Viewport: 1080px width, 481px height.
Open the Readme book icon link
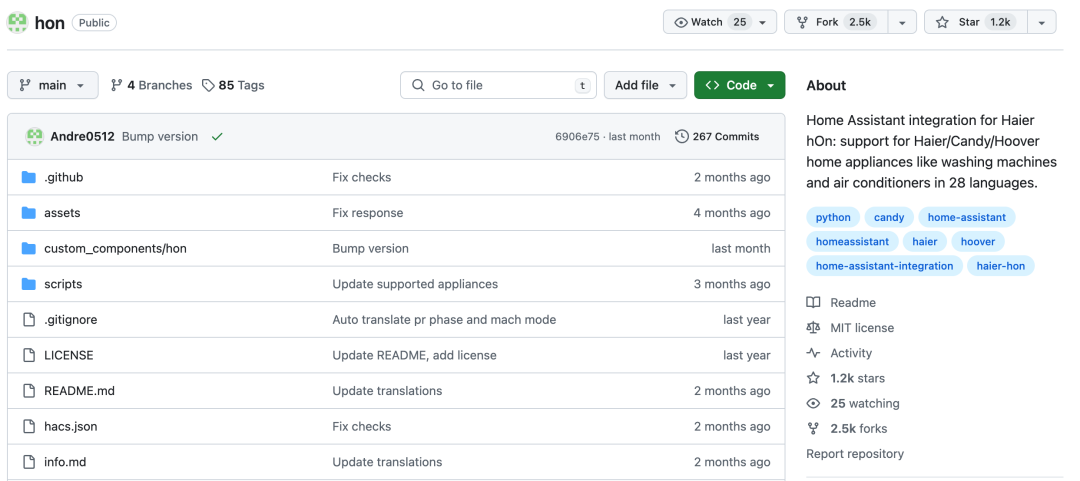tap(813, 303)
